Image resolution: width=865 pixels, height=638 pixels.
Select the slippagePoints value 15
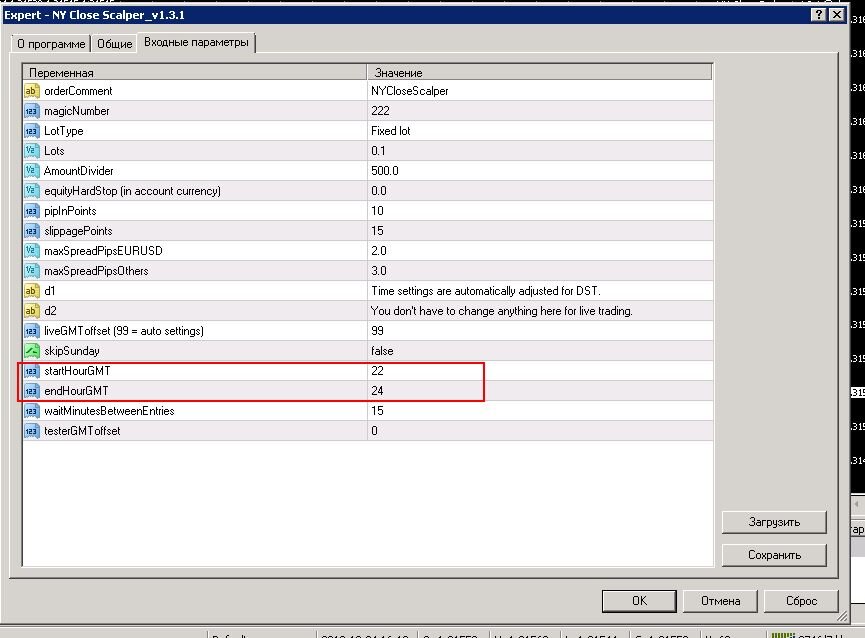(x=377, y=231)
